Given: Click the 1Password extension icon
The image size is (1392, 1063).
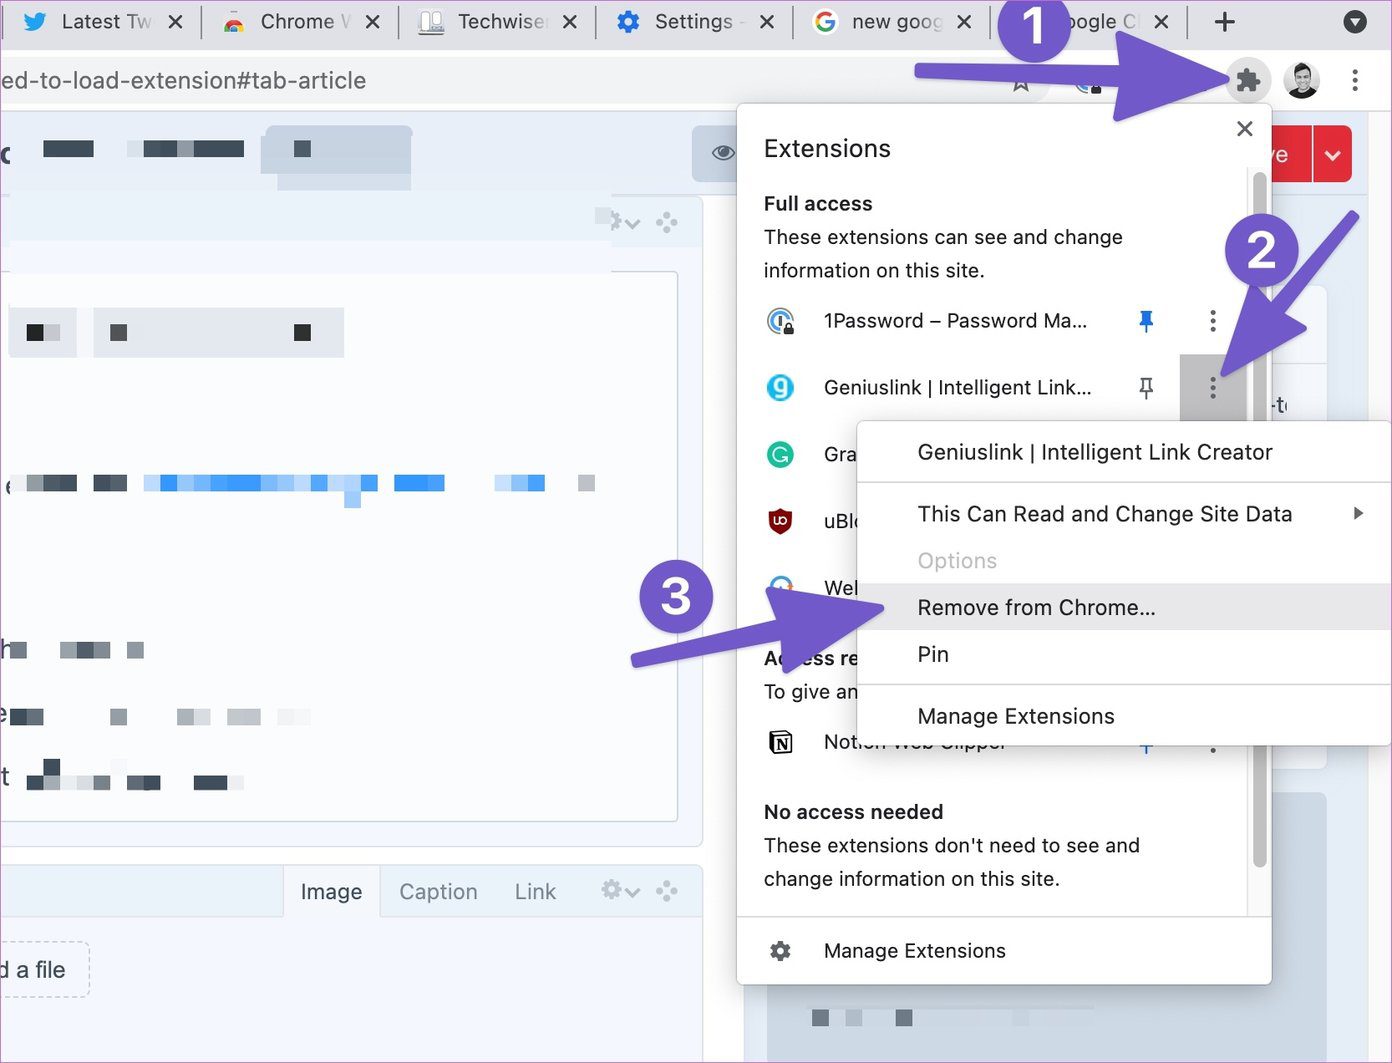Looking at the screenshot, I should click(x=780, y=321).
